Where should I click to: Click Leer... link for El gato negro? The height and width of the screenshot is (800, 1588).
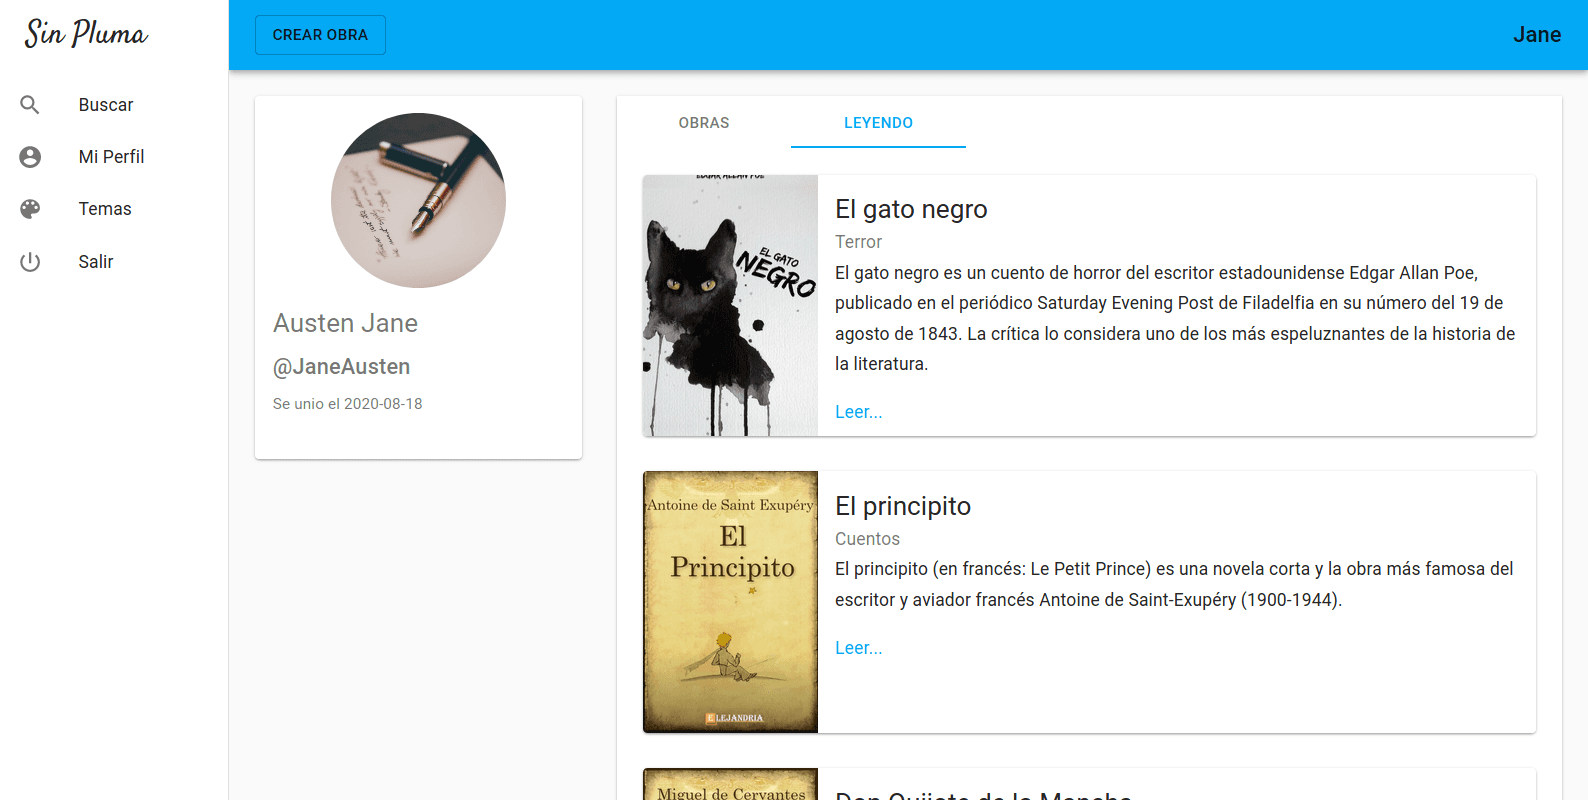859,412
